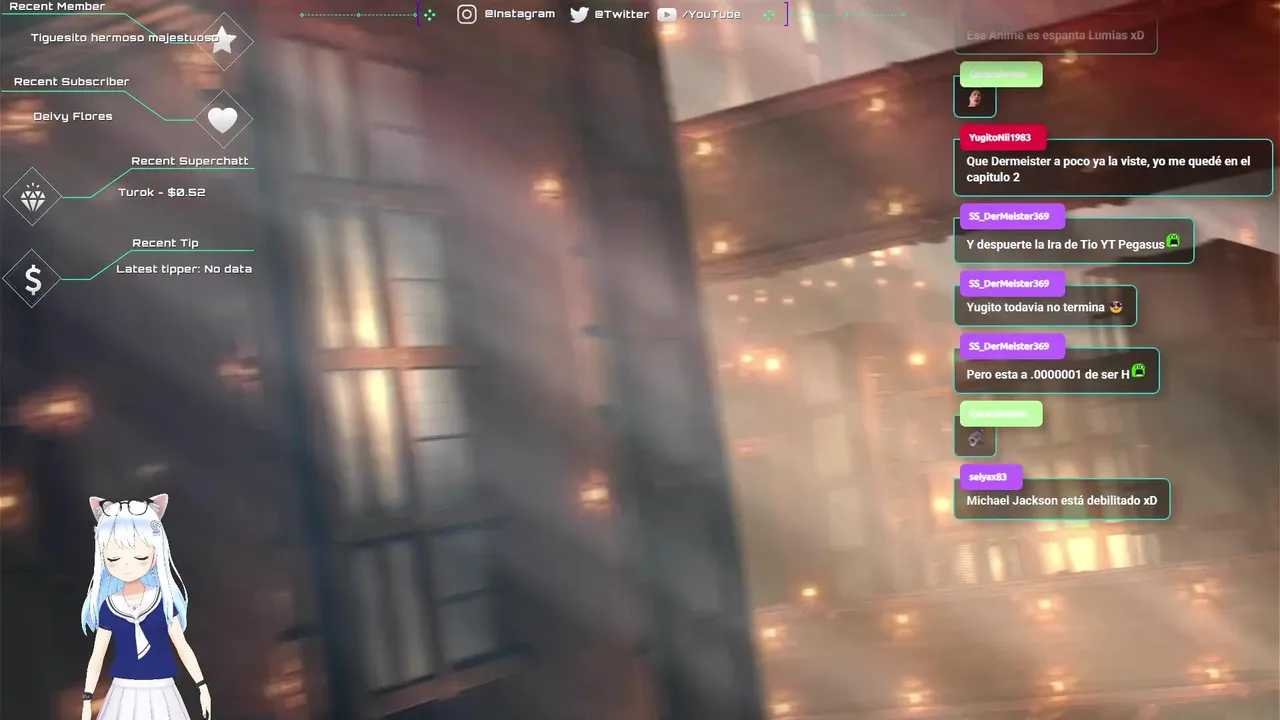Click the superchat entry 'Turok - $0.52'

click(x=162, y=192)
